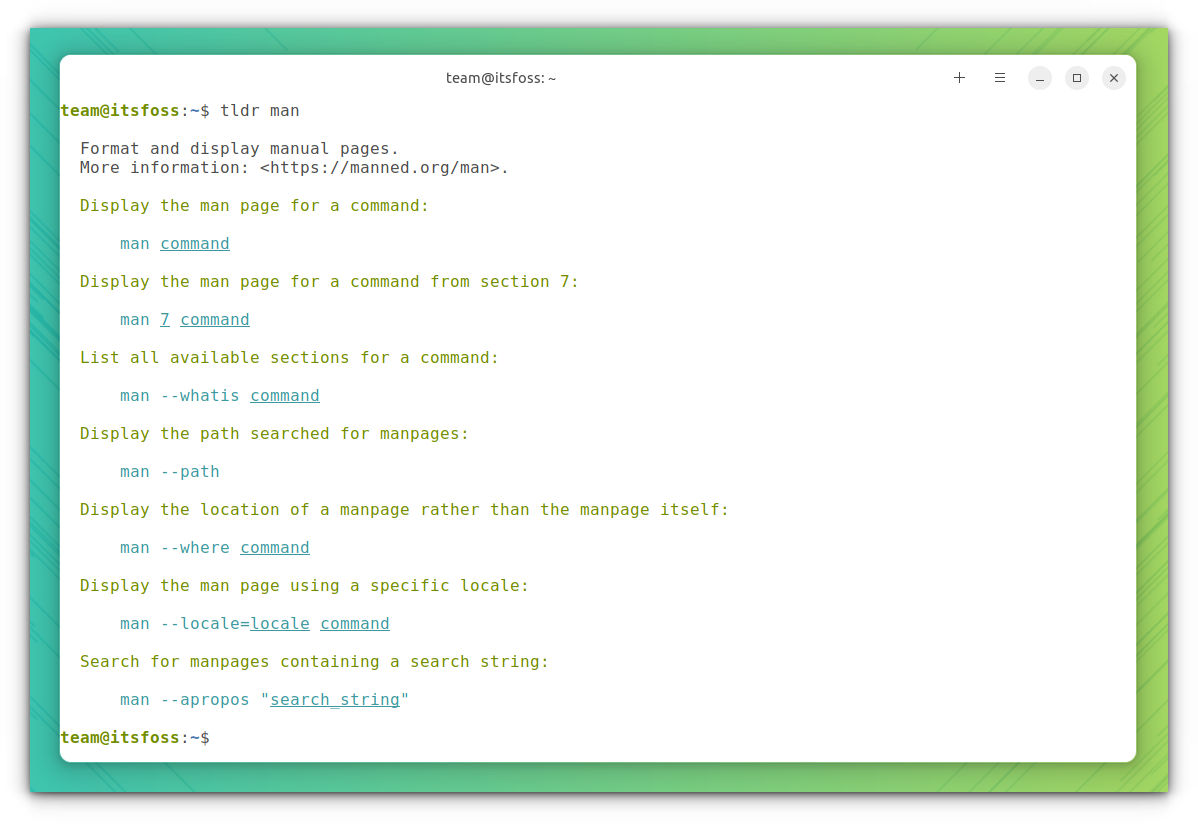Open a new terminal tab
1198x824 pixels.
tap(959, 77)
